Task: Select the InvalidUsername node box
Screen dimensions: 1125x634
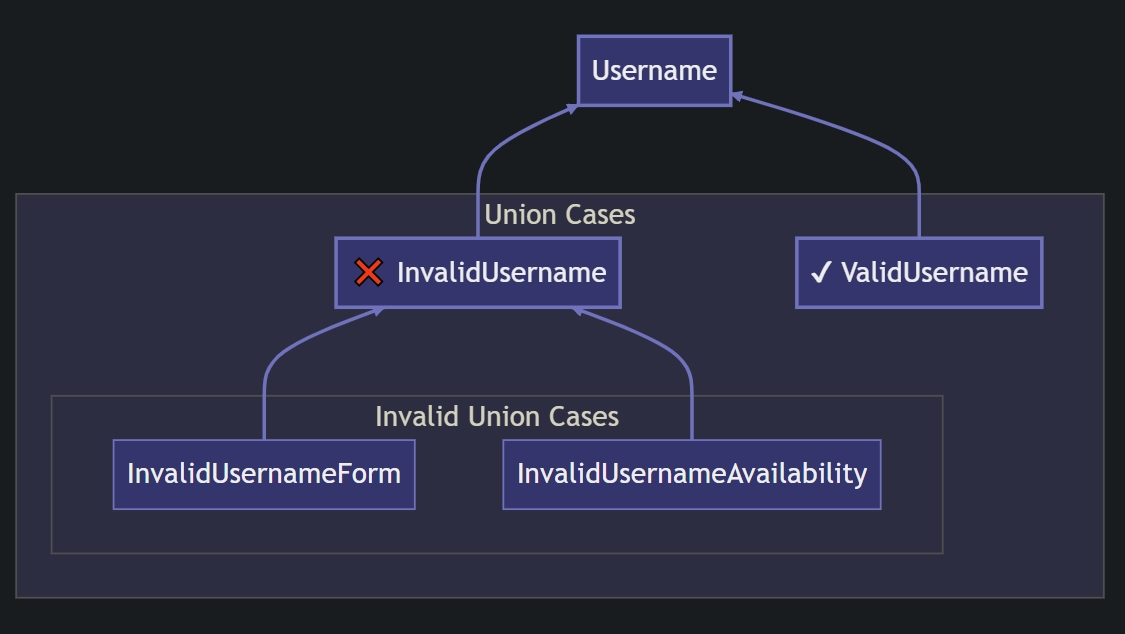Action: (x=478, y=273)
